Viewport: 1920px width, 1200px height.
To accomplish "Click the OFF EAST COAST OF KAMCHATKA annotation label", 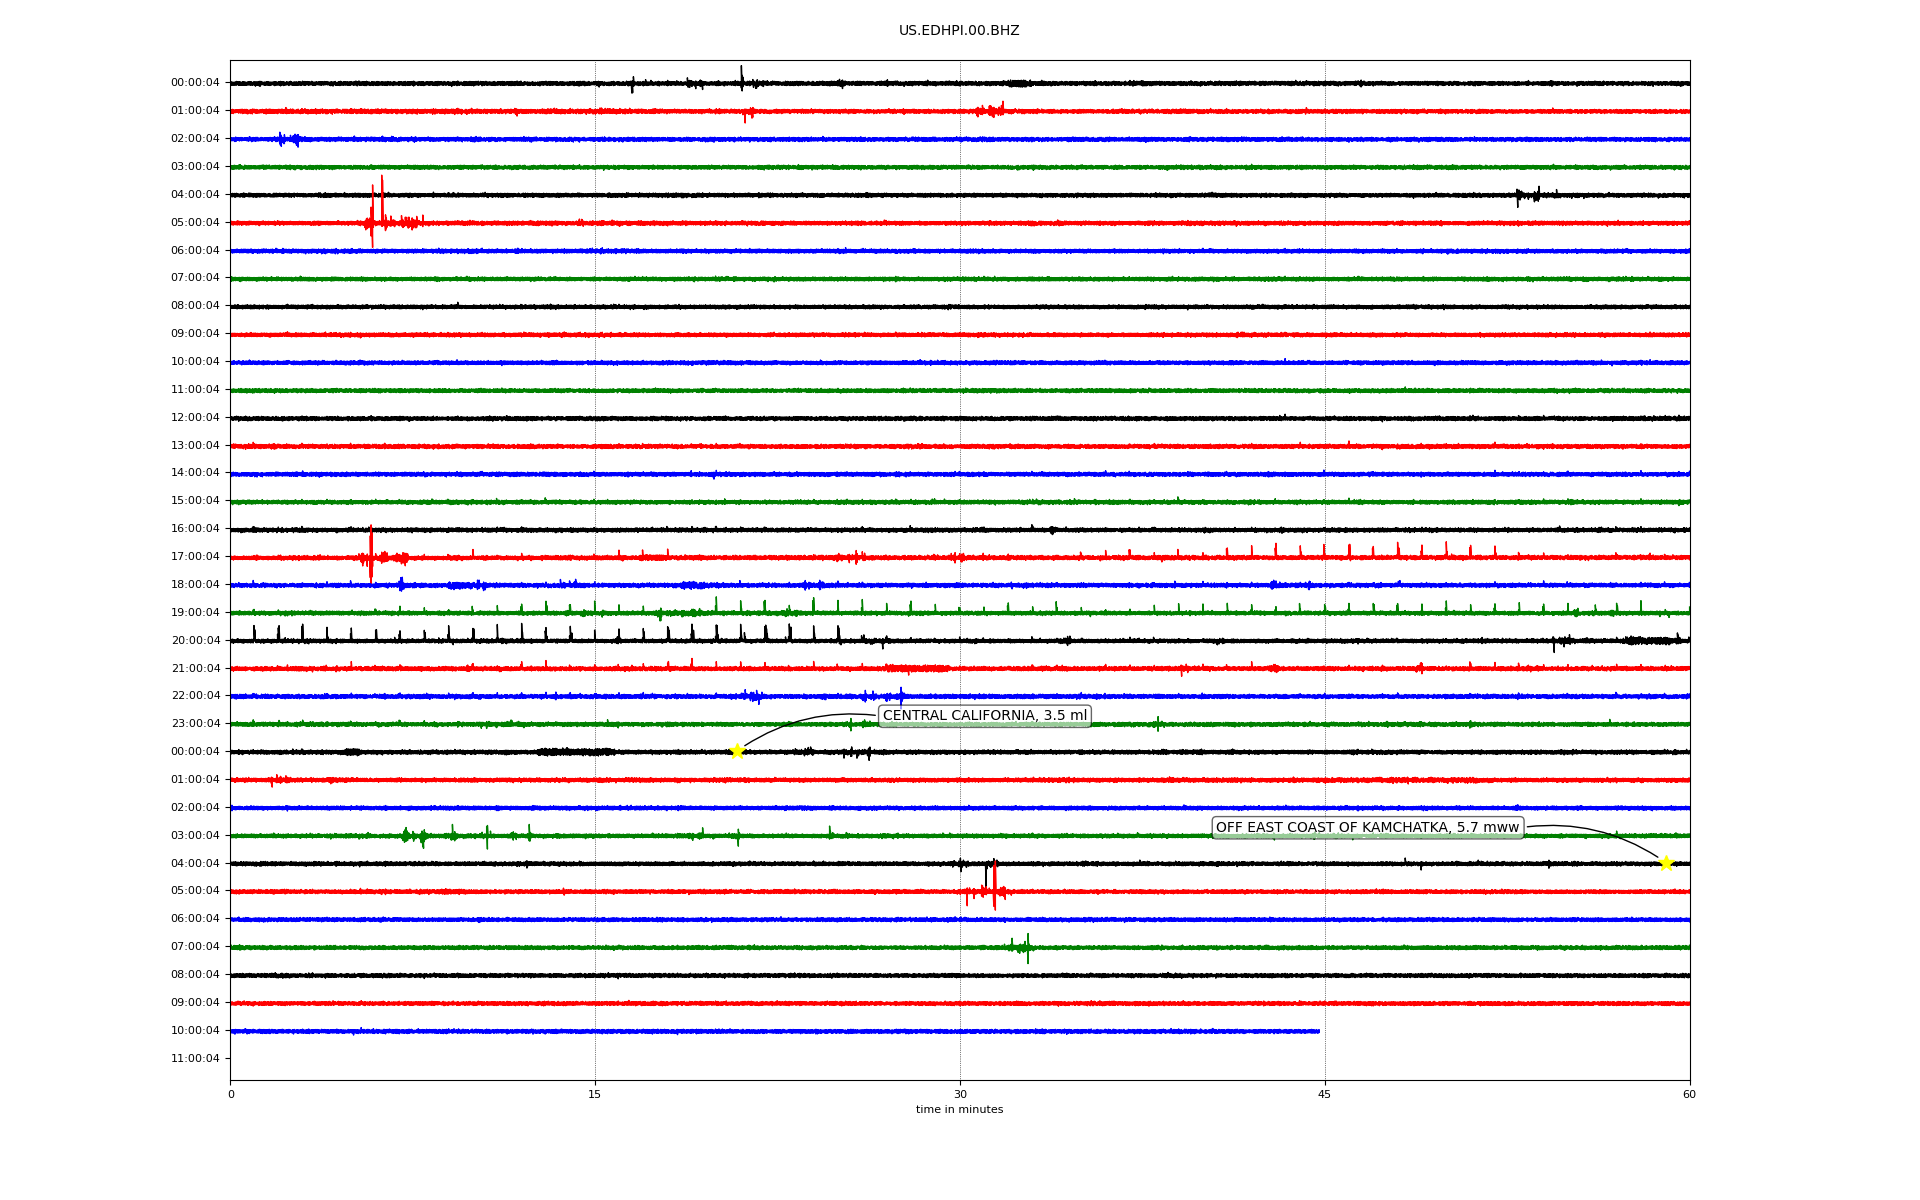I will tap(1366, 827).
